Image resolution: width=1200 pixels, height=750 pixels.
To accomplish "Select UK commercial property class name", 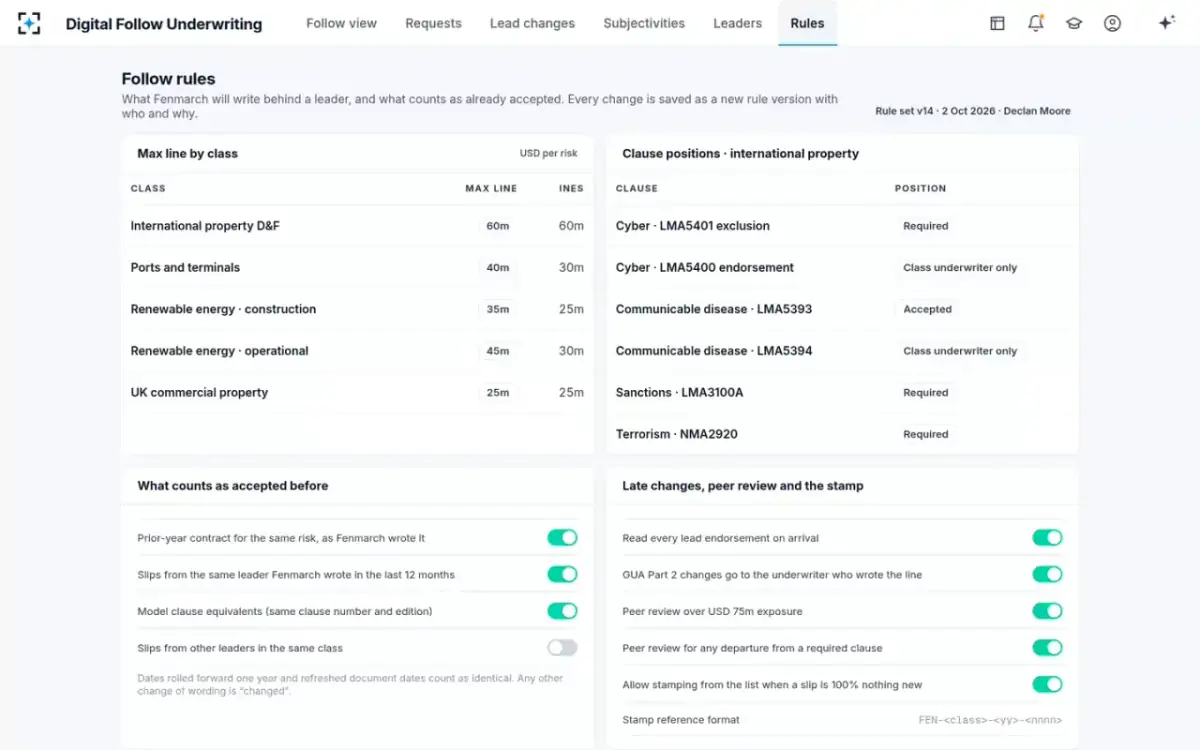I will pos(199,393).
